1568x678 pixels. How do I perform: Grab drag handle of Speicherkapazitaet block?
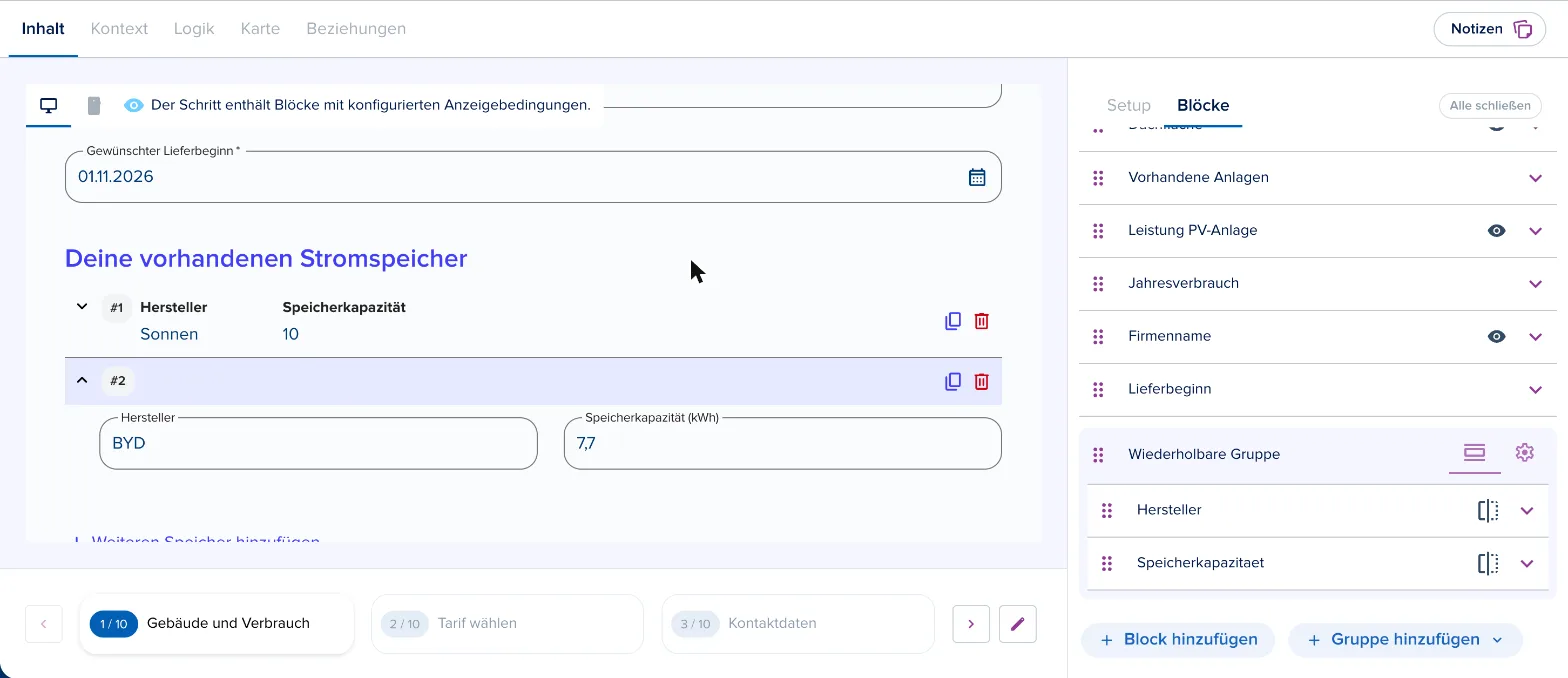1107,564
